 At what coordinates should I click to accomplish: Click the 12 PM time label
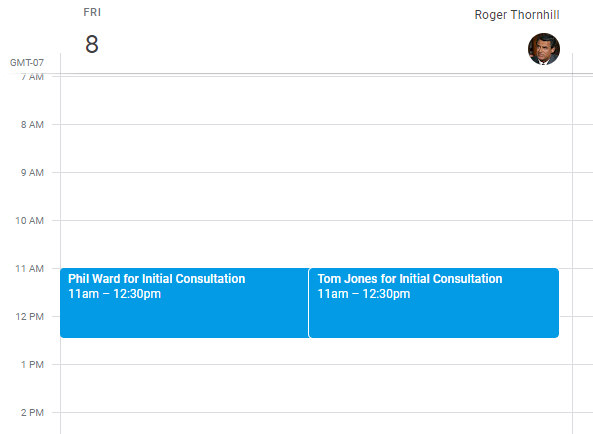(29, 317)
